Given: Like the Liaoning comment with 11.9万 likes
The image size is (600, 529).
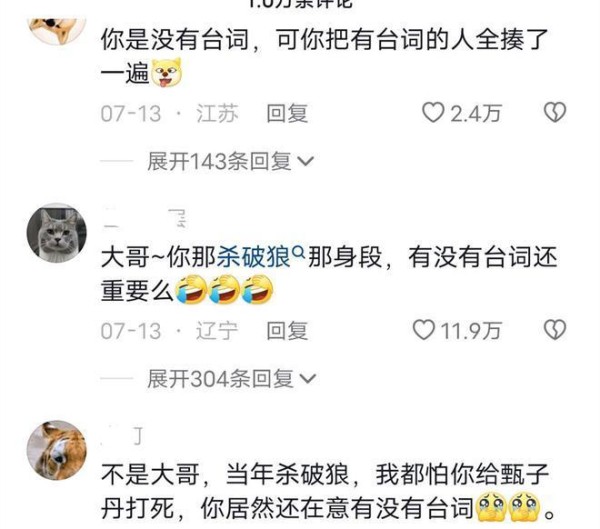Looking at the screenshot, I should [x=424, y=330].
